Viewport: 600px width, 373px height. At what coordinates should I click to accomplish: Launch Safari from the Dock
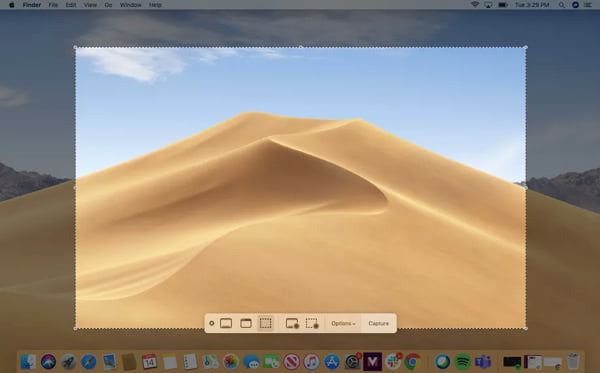[89, 362]
